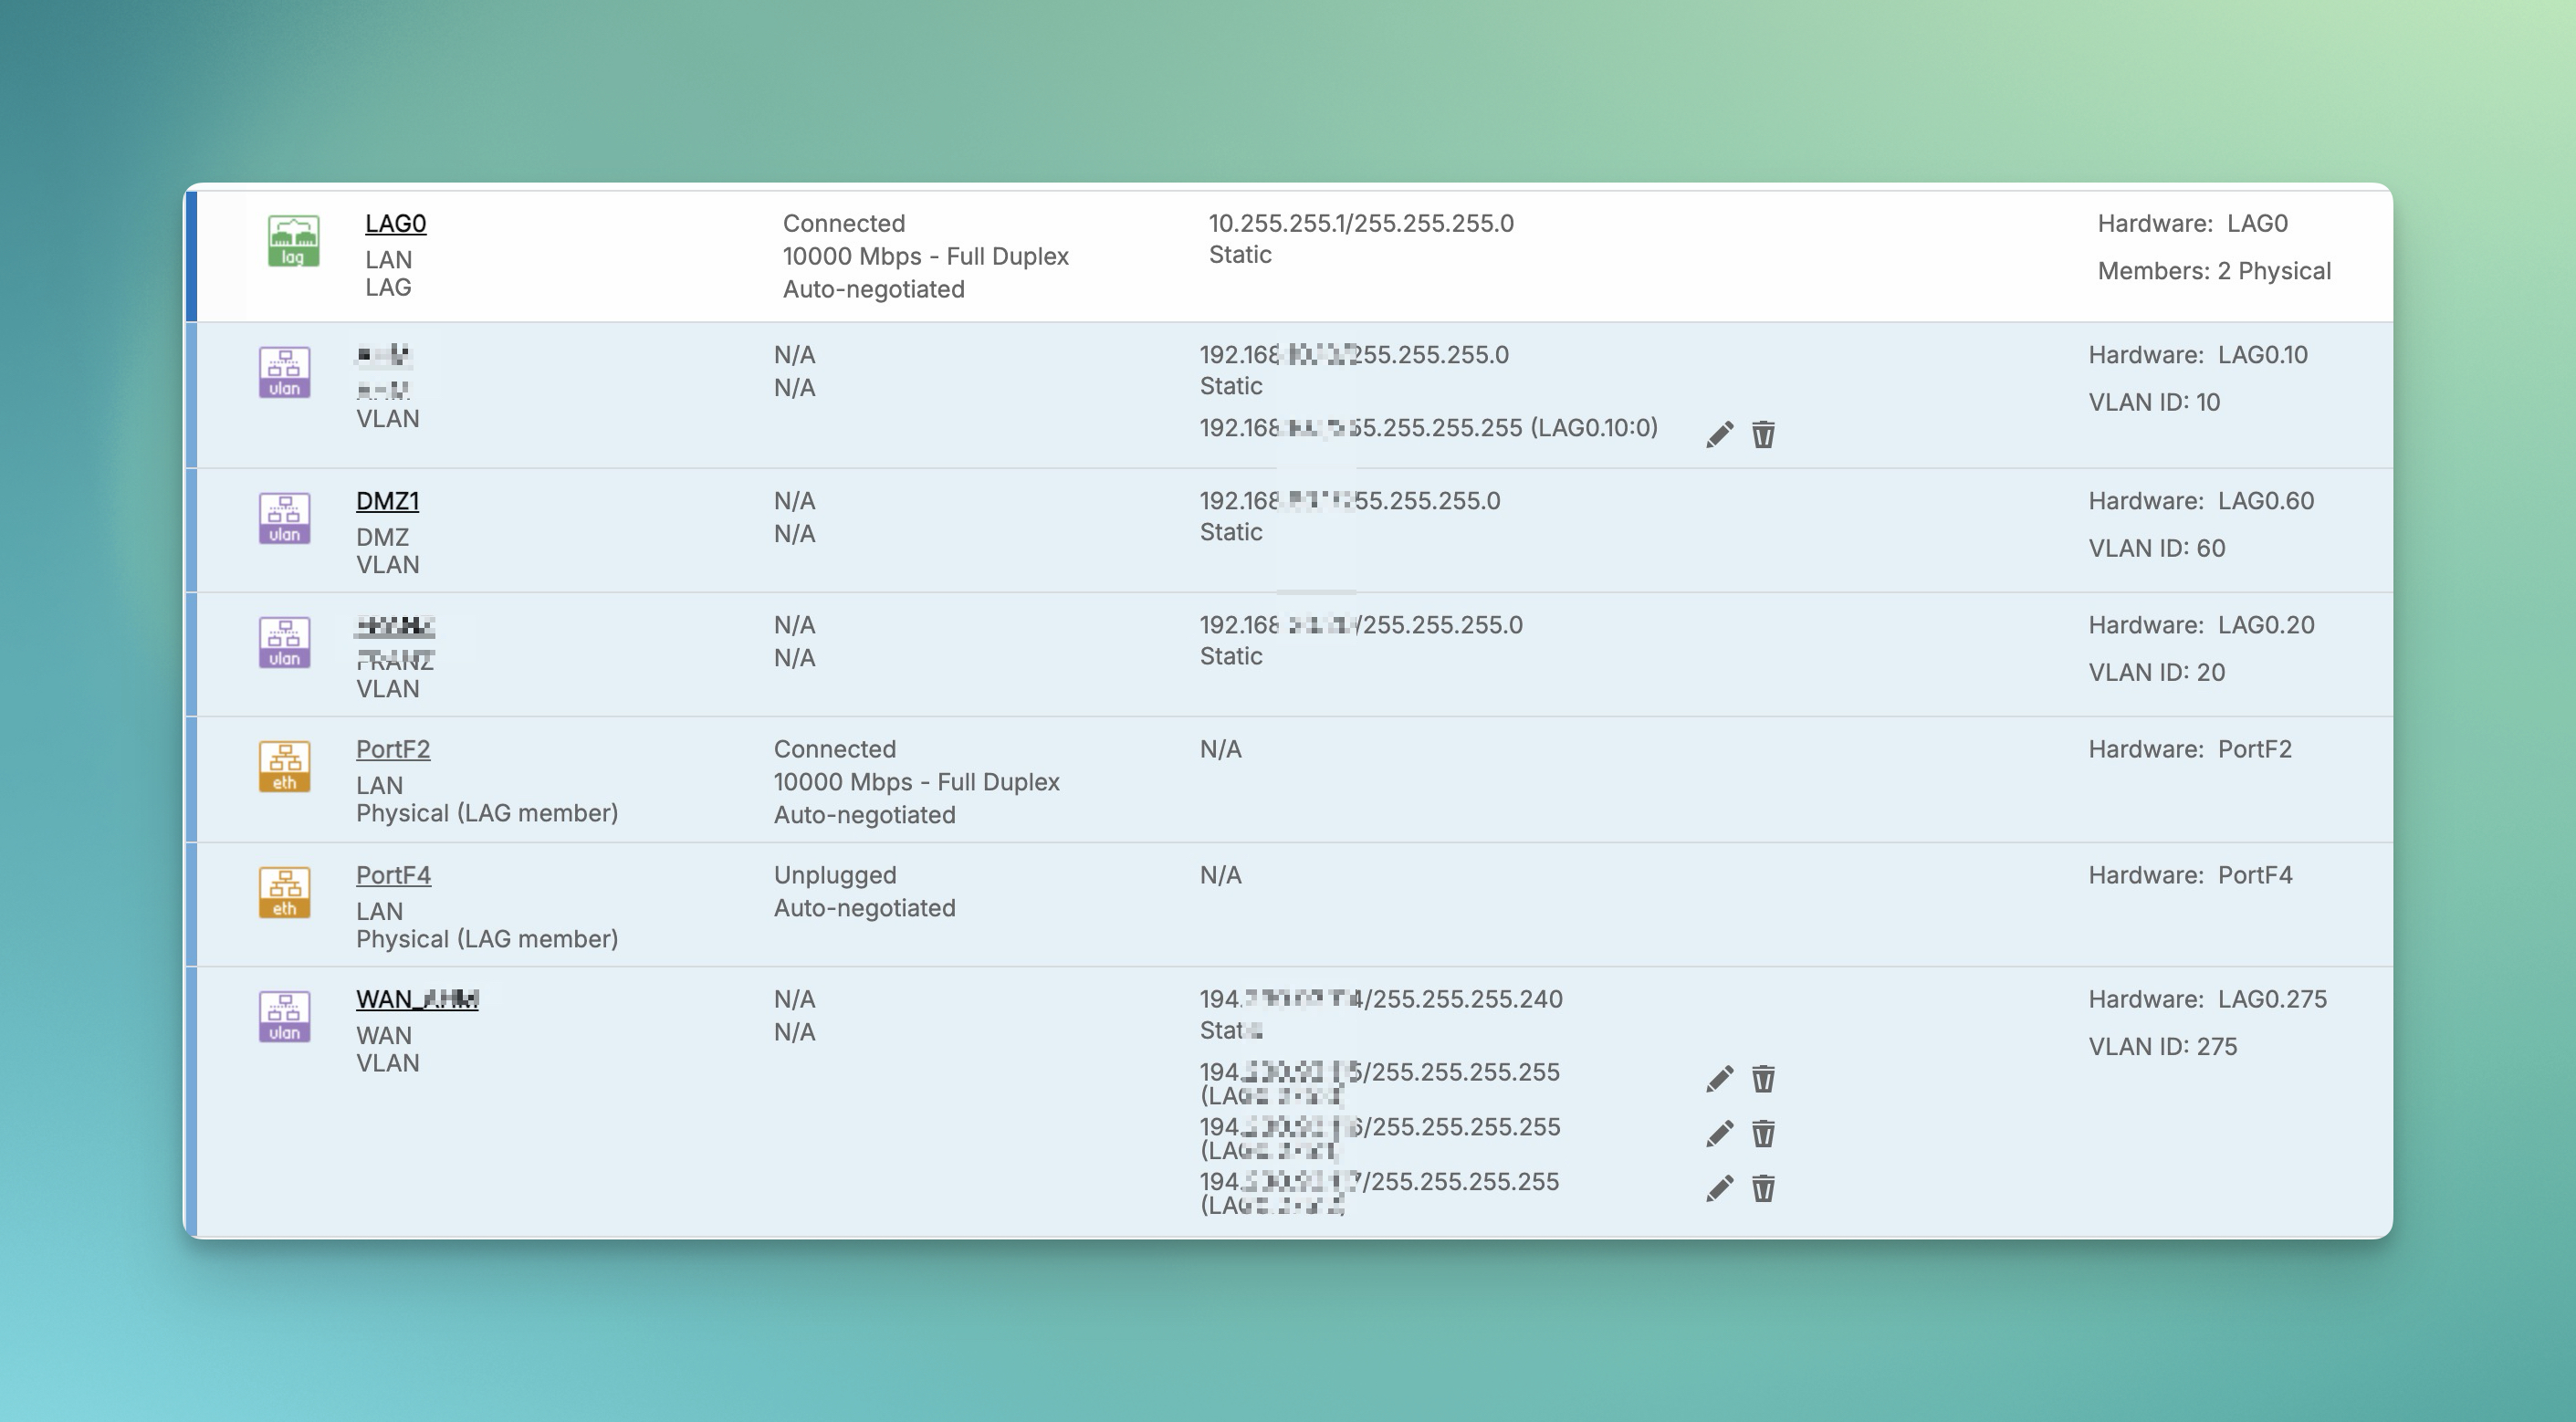Click 'Hardware: PortF2' text

(2190, 749)
